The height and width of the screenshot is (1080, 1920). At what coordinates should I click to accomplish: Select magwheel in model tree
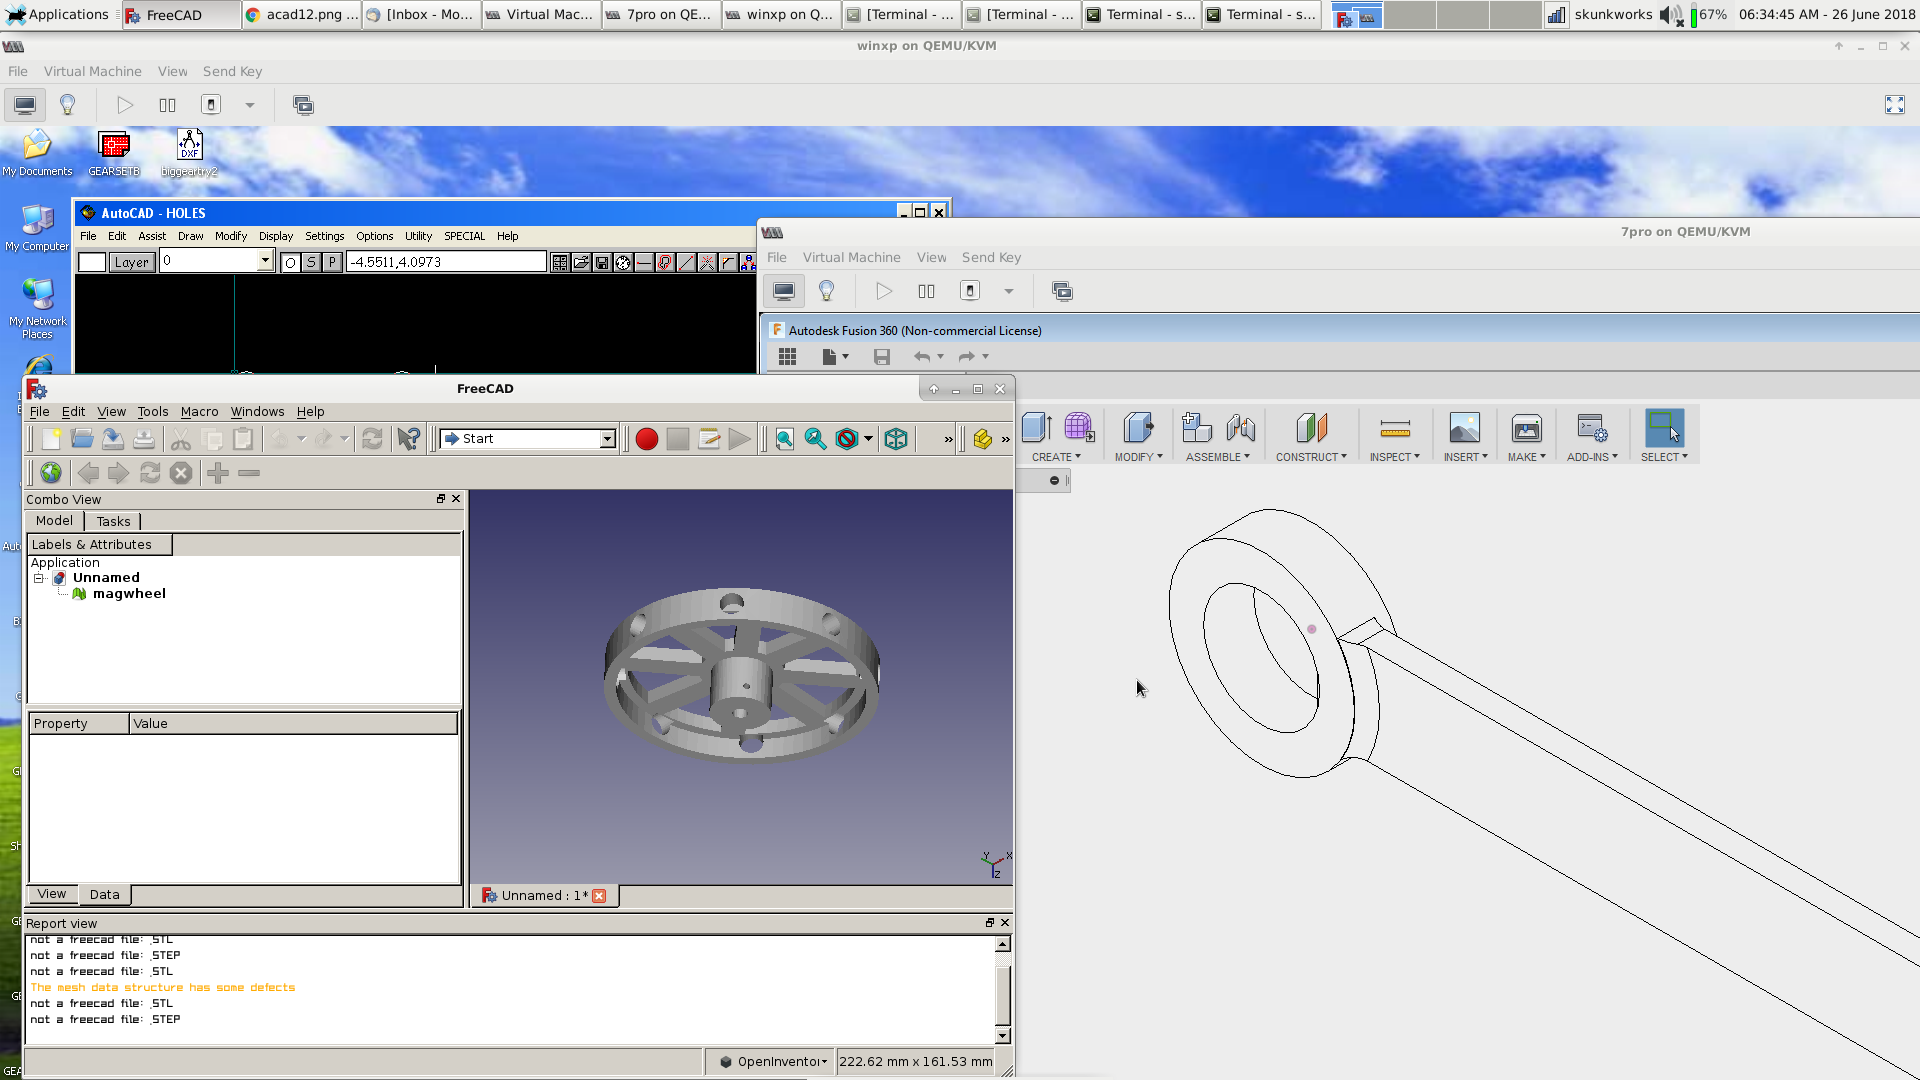[x=129, y=594]
